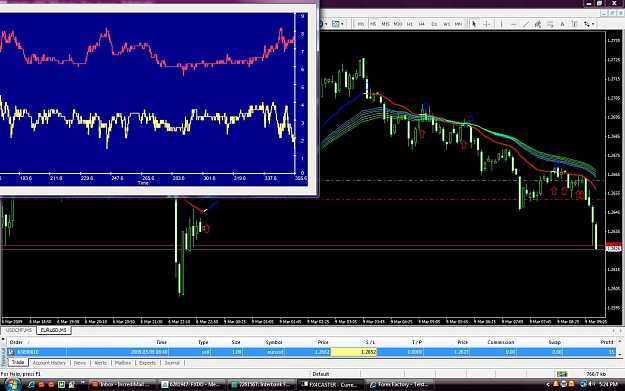Select the trendline drawing tool
The width and height of the screenshot is (625, 391).
pos(526,24)
